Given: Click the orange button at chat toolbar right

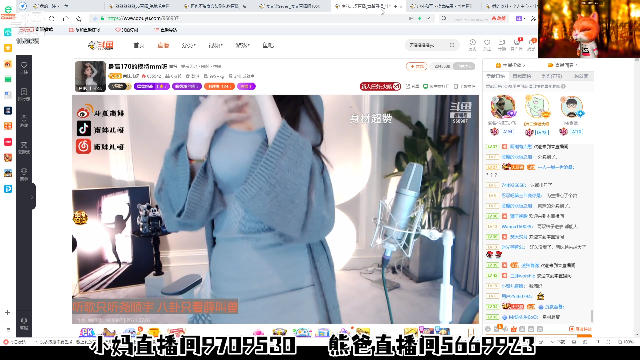Looking at the screenshot, I should tap(580, 329).
